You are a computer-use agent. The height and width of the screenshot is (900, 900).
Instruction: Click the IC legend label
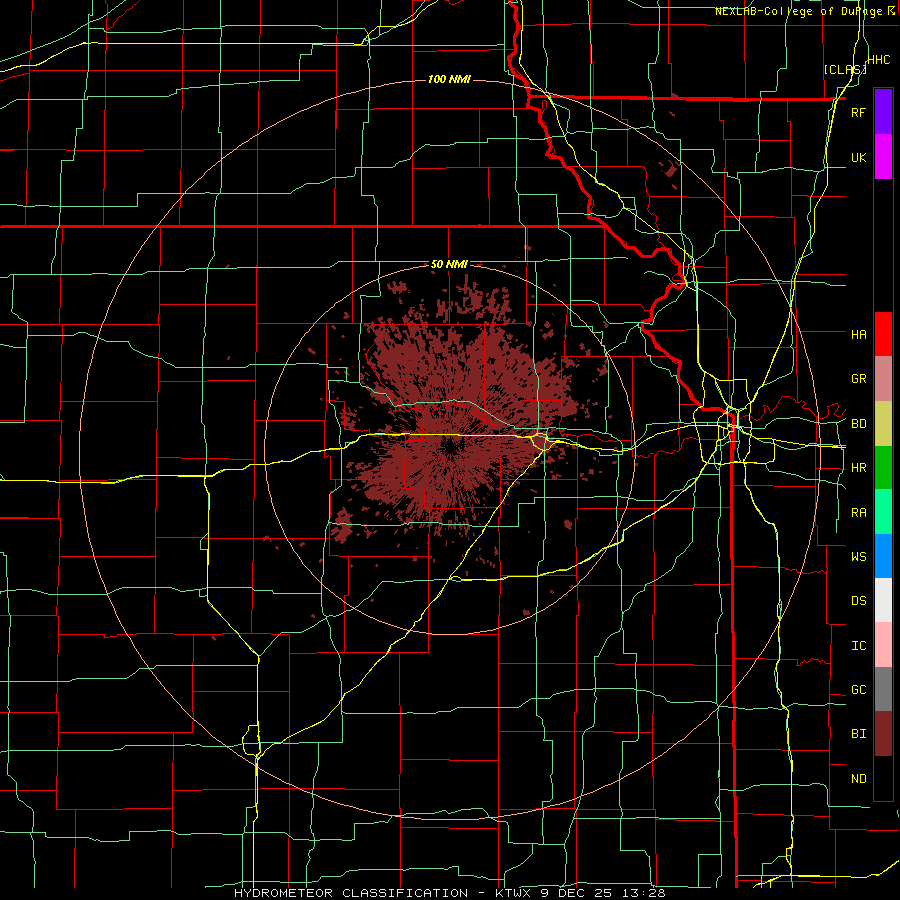coord(859,646)
